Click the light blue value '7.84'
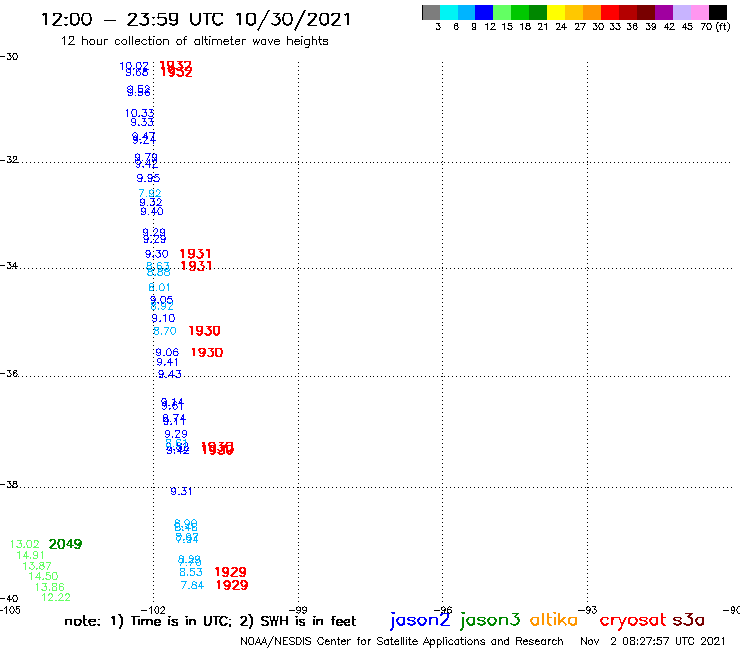Image resolution: width=740 pixels, height=650 pixels. pos(193,585)
